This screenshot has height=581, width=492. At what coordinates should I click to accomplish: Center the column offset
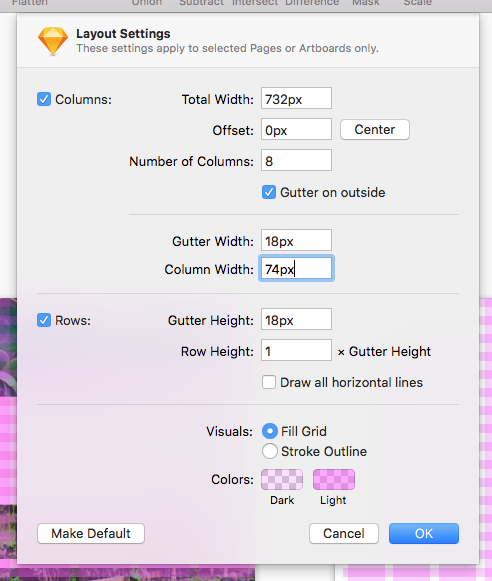click(x=375, y=130)
